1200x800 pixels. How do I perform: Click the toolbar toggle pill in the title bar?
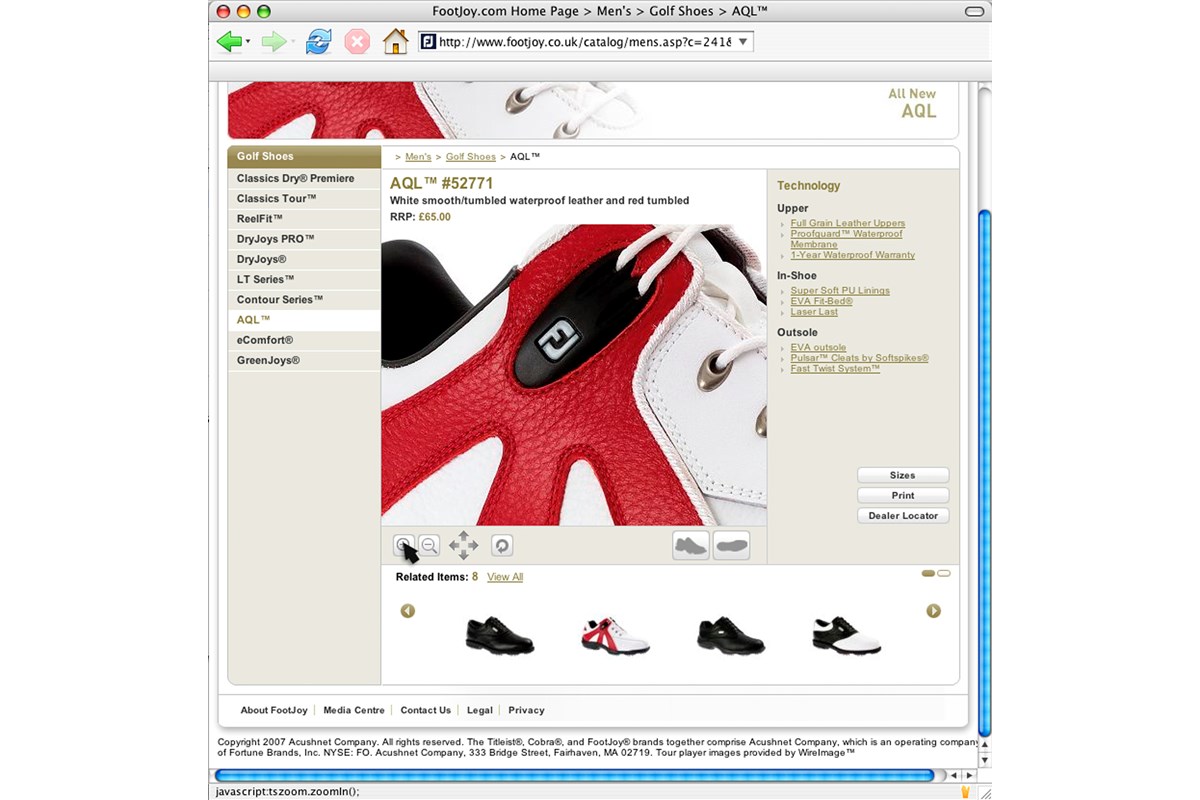coord(973,11)
